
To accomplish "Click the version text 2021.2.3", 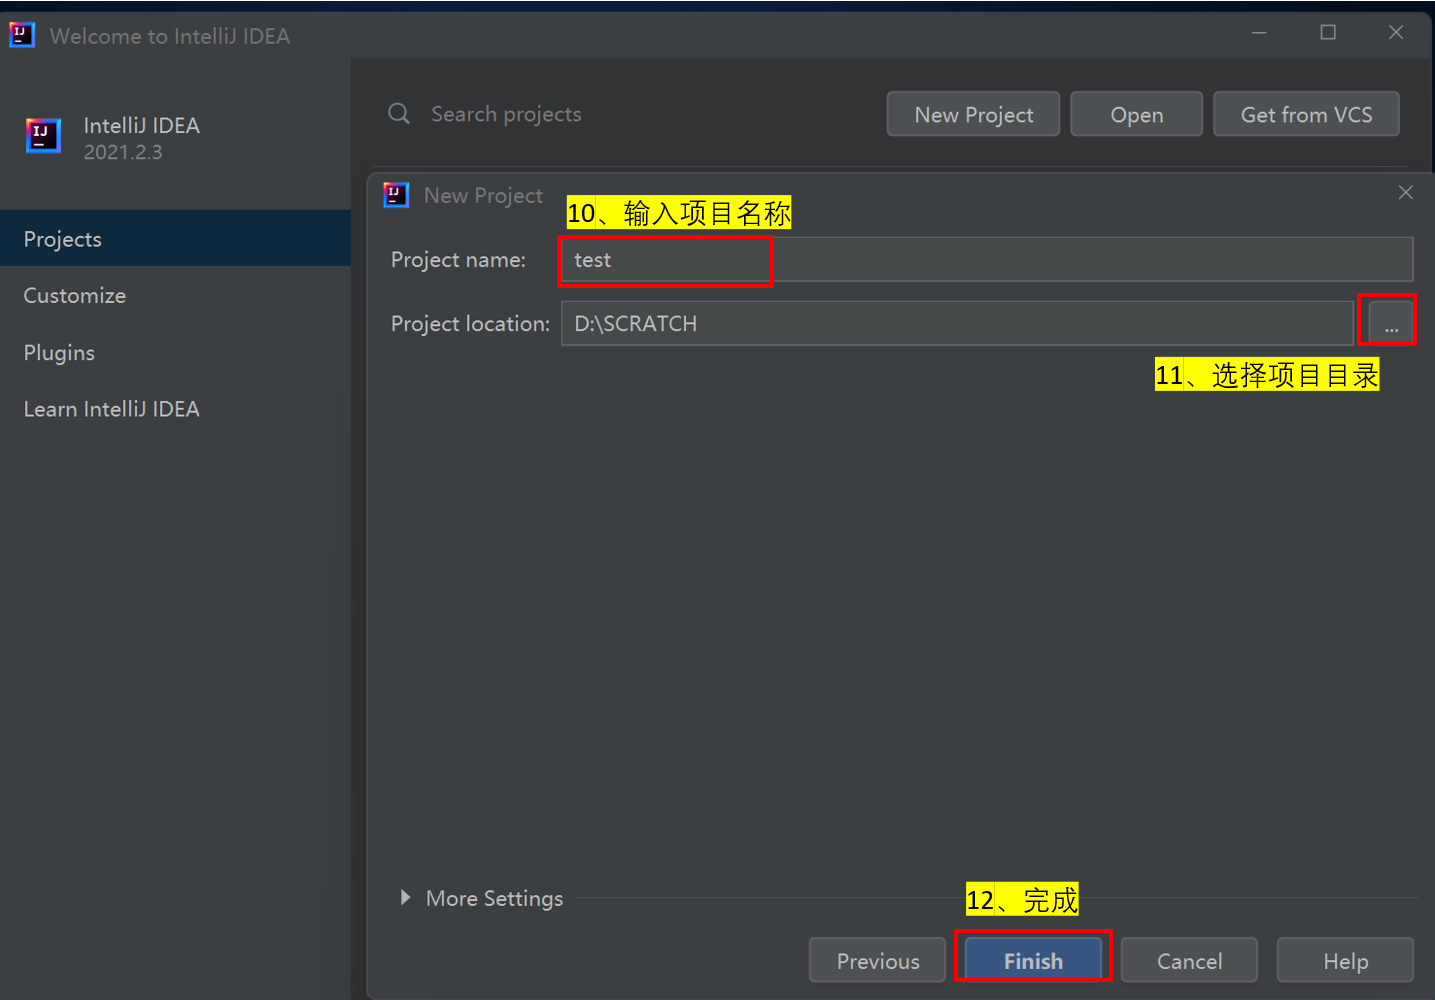I will click(x=123, y=152).
